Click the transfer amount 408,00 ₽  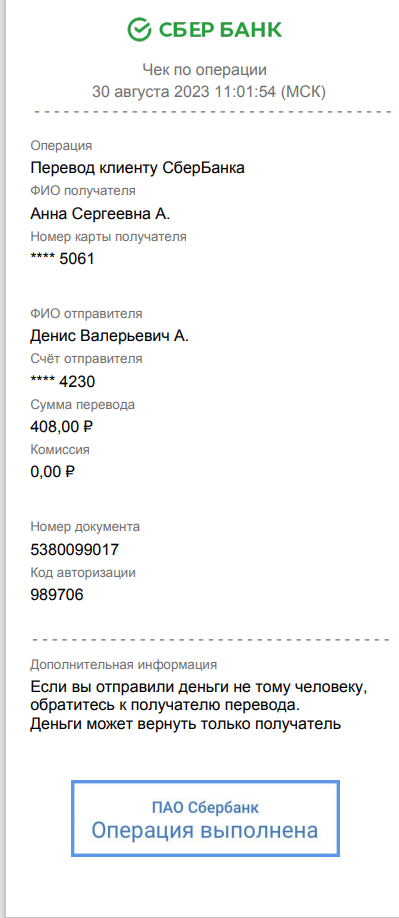click(x=61, y=427)
